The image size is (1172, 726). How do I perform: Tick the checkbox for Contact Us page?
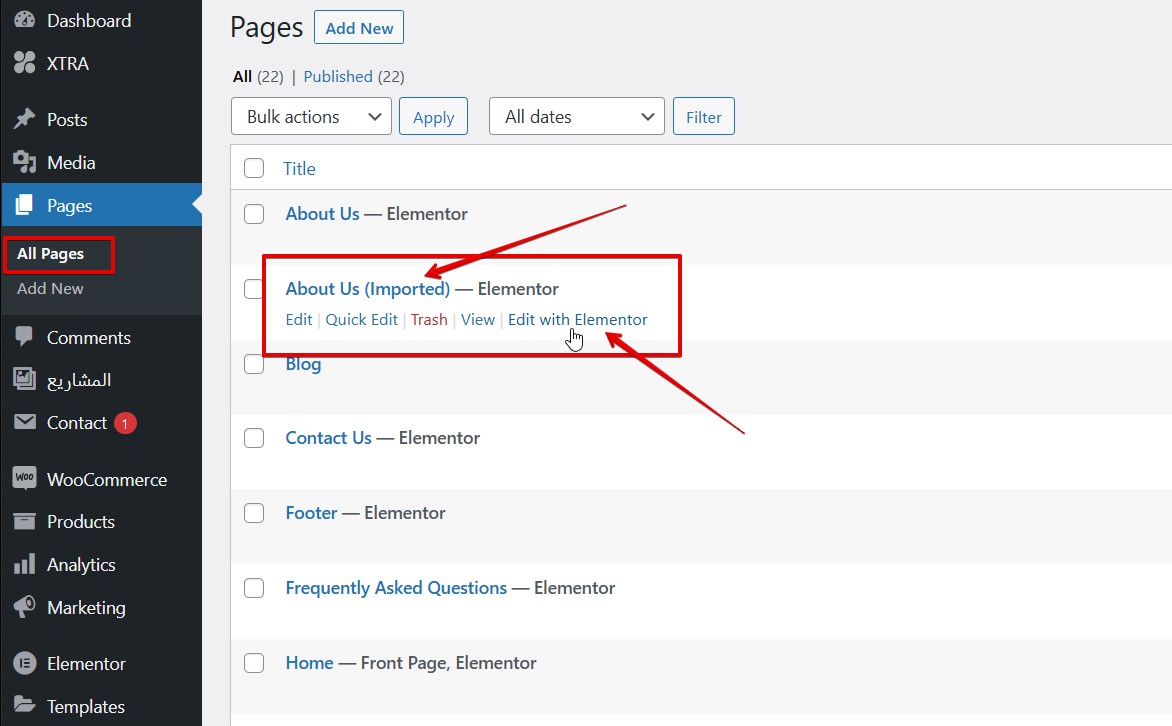(x=254, y=438)
